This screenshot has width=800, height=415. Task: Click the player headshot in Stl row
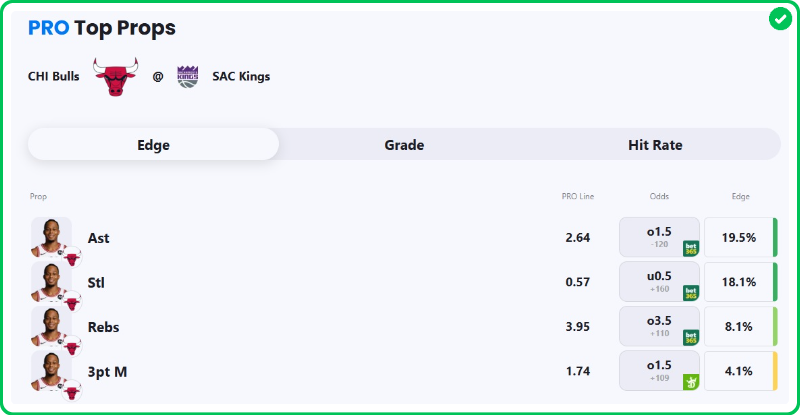coord(51,282)
